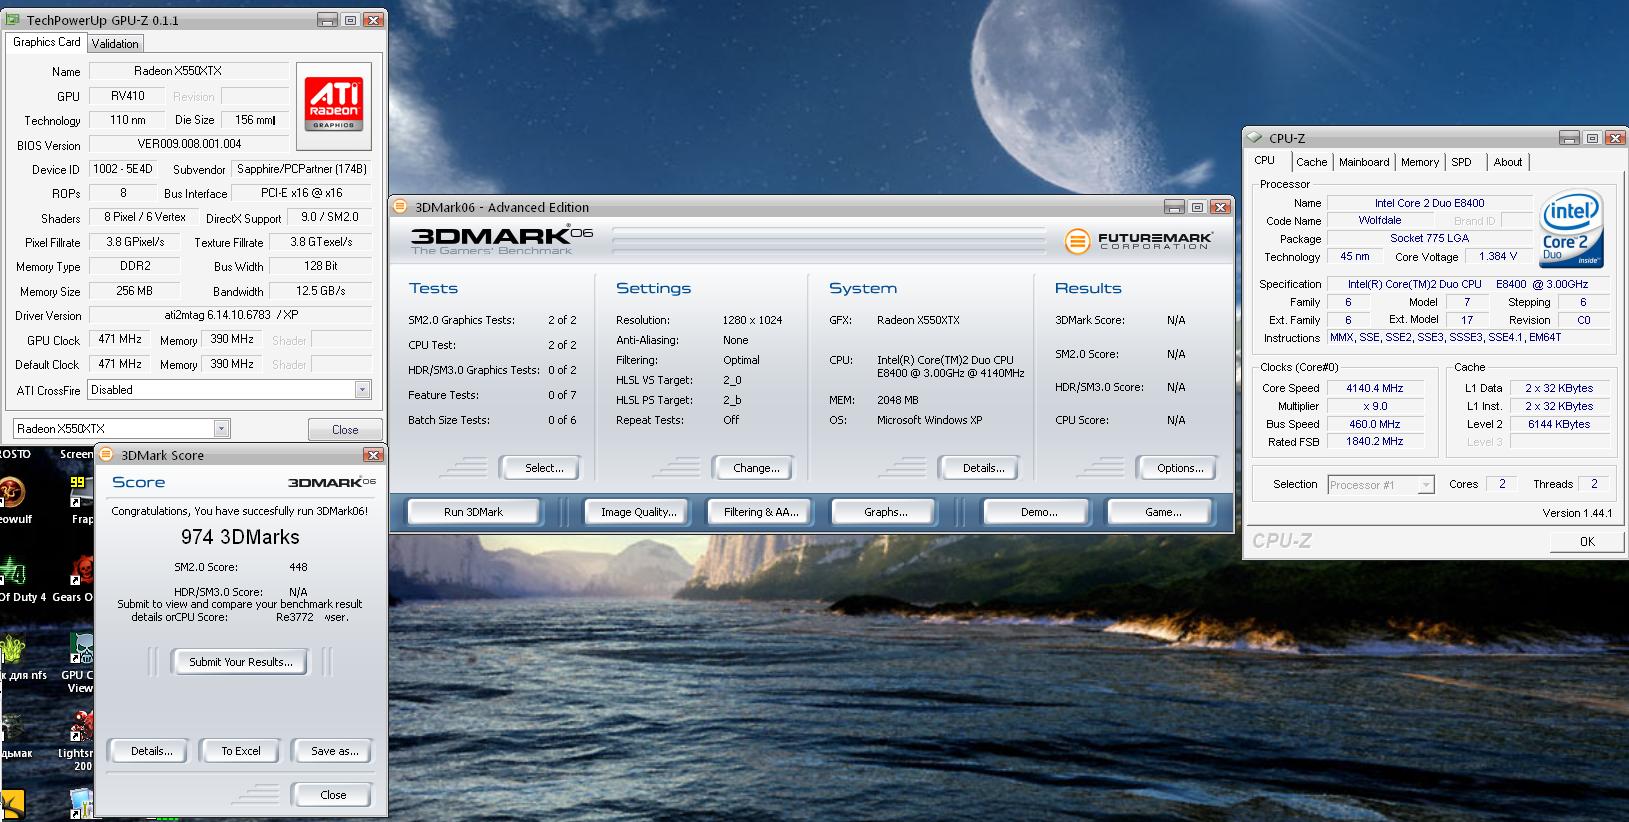Click the Run 3DMark button

click(x=473, y=512)
